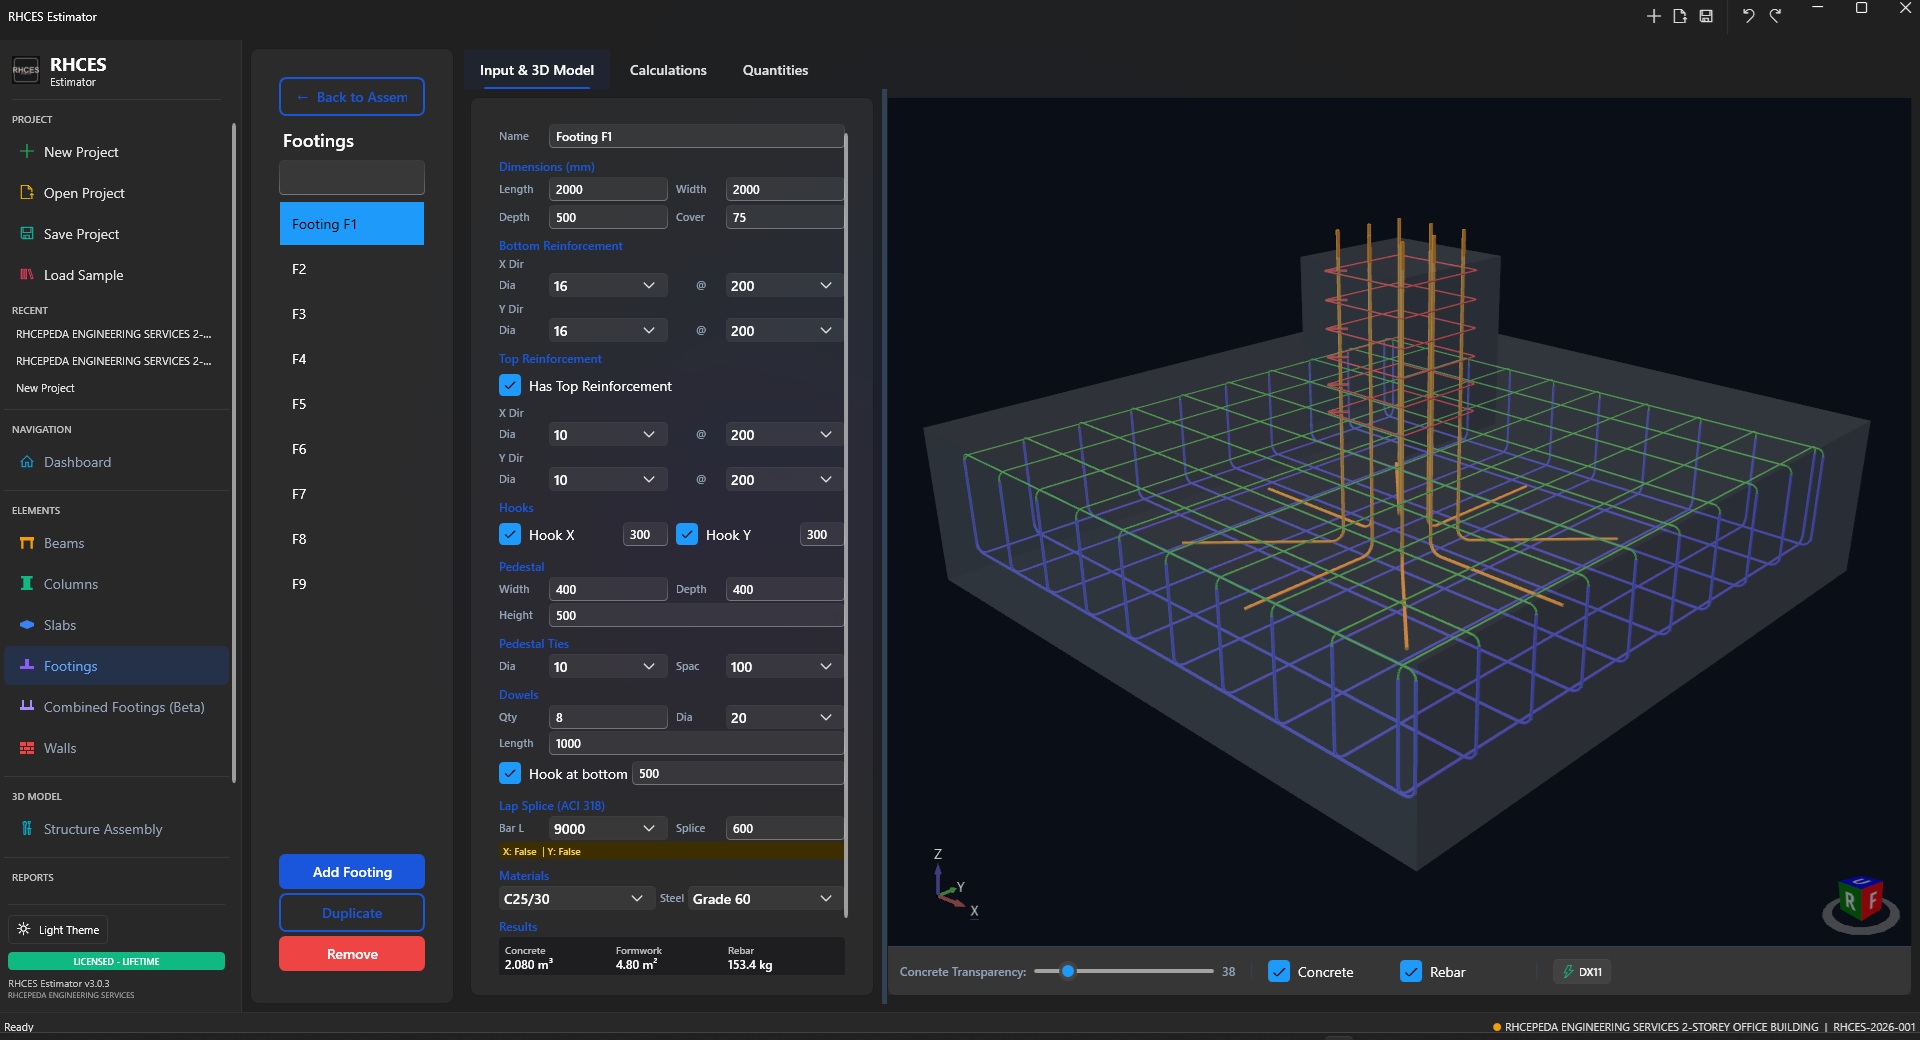Select footing F5 in list
The width and height of the screenshot is (1920, 1040).
click(x=352, y=404)
